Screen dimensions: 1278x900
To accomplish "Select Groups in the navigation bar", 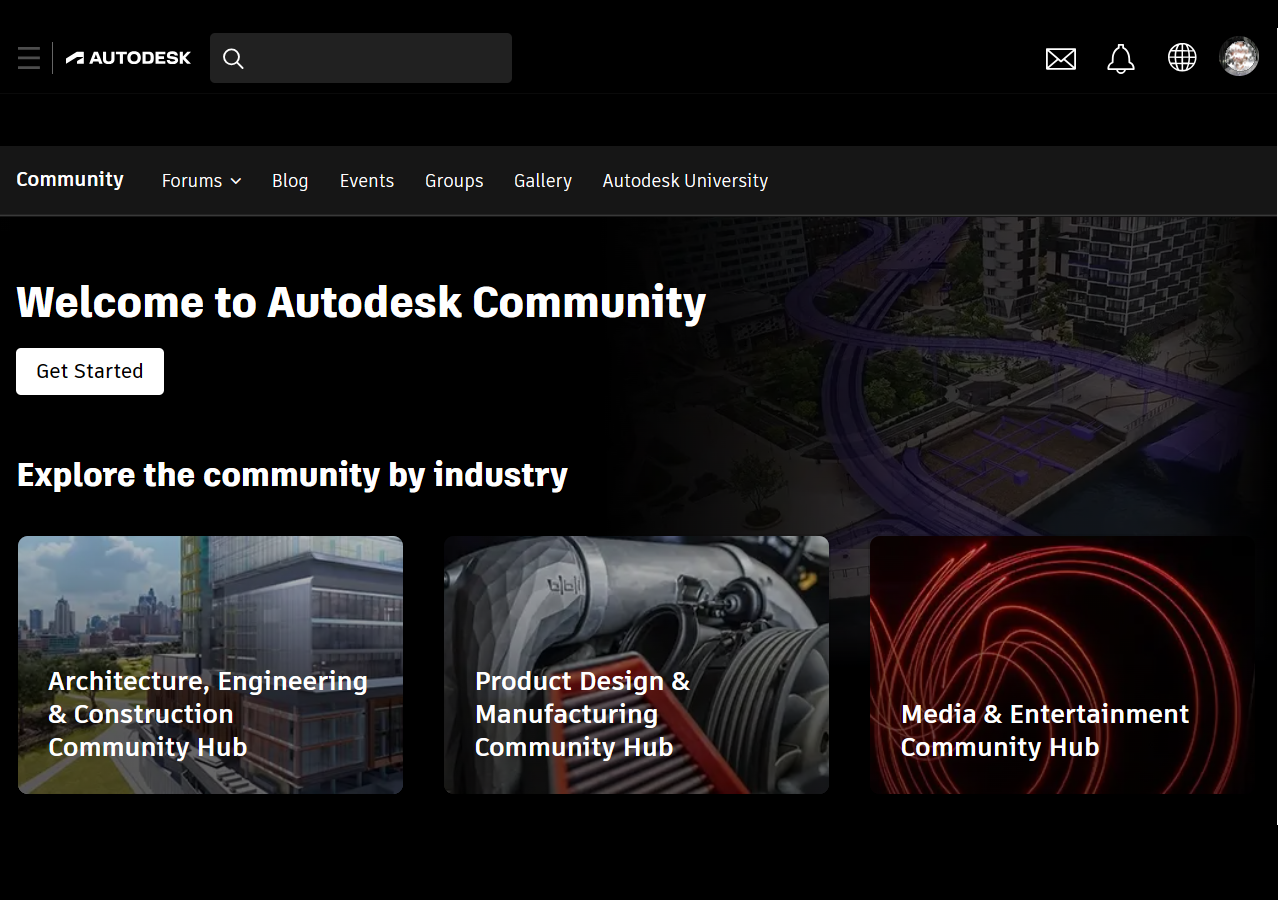I will point(454,181).
